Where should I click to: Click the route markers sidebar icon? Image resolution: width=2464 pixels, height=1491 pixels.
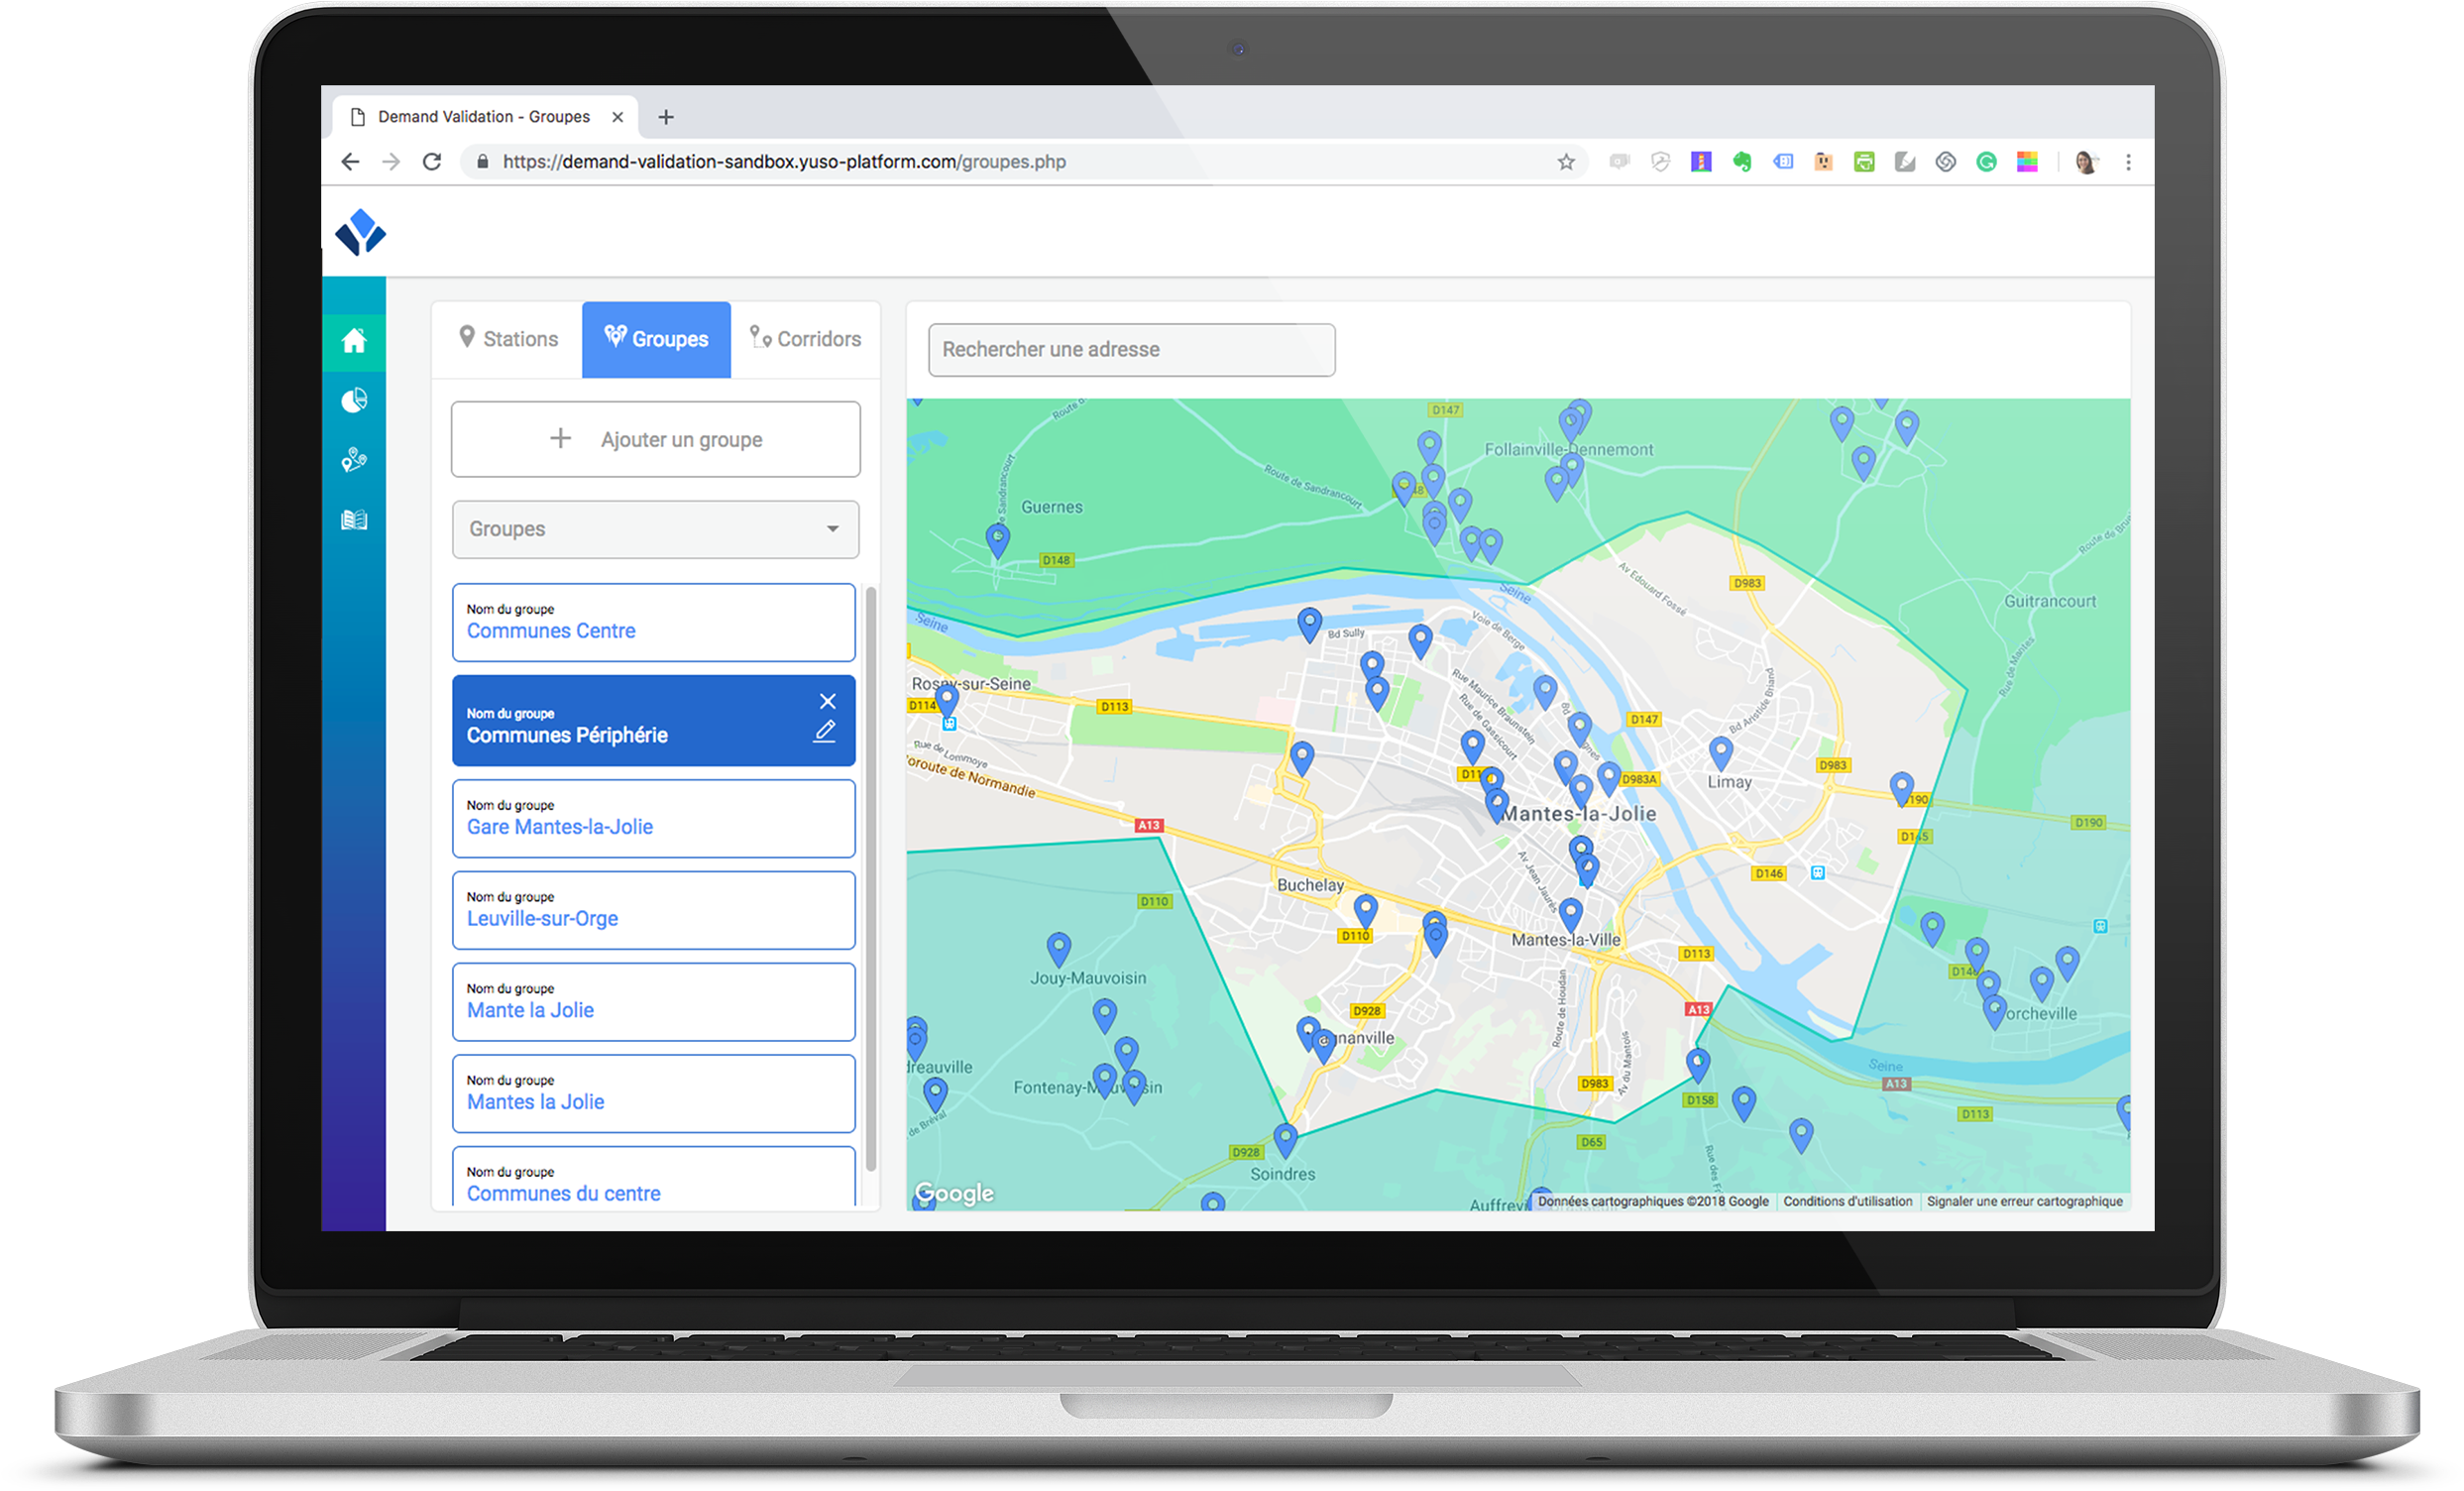tap(354, 460)
